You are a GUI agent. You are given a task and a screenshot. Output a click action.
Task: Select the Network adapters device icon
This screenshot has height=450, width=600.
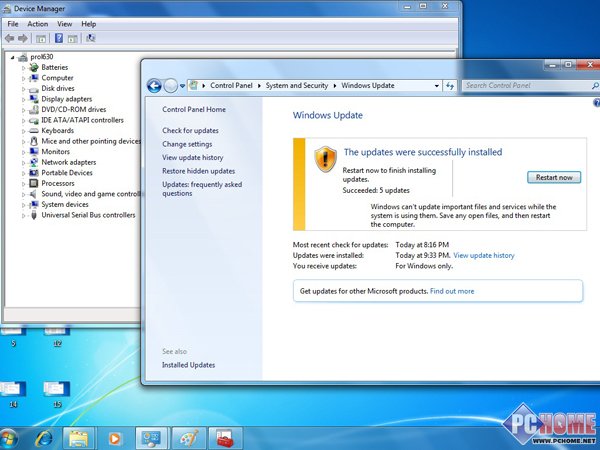tap(34, 162)
